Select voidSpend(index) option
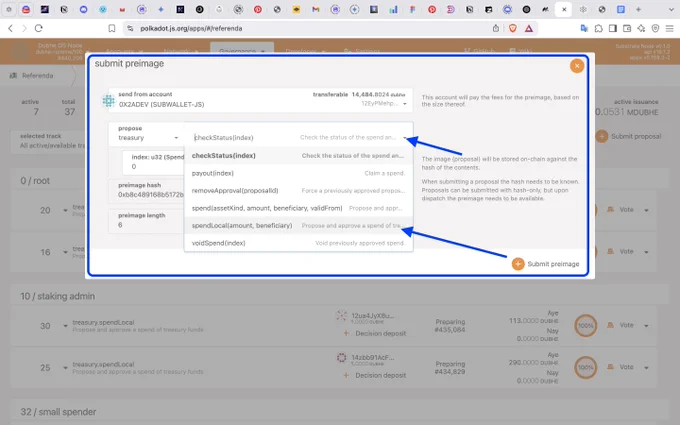 coord(298,243)
